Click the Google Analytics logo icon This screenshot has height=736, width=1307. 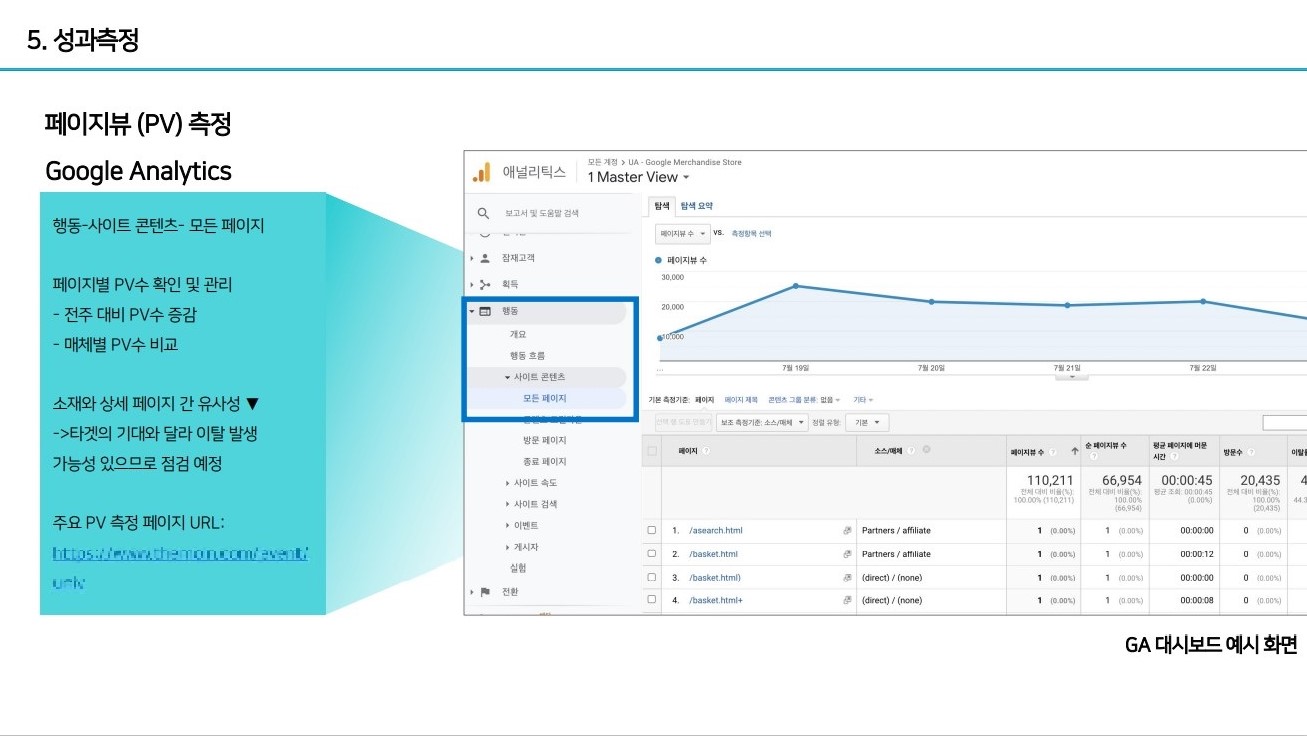click(x=482, y=172)
